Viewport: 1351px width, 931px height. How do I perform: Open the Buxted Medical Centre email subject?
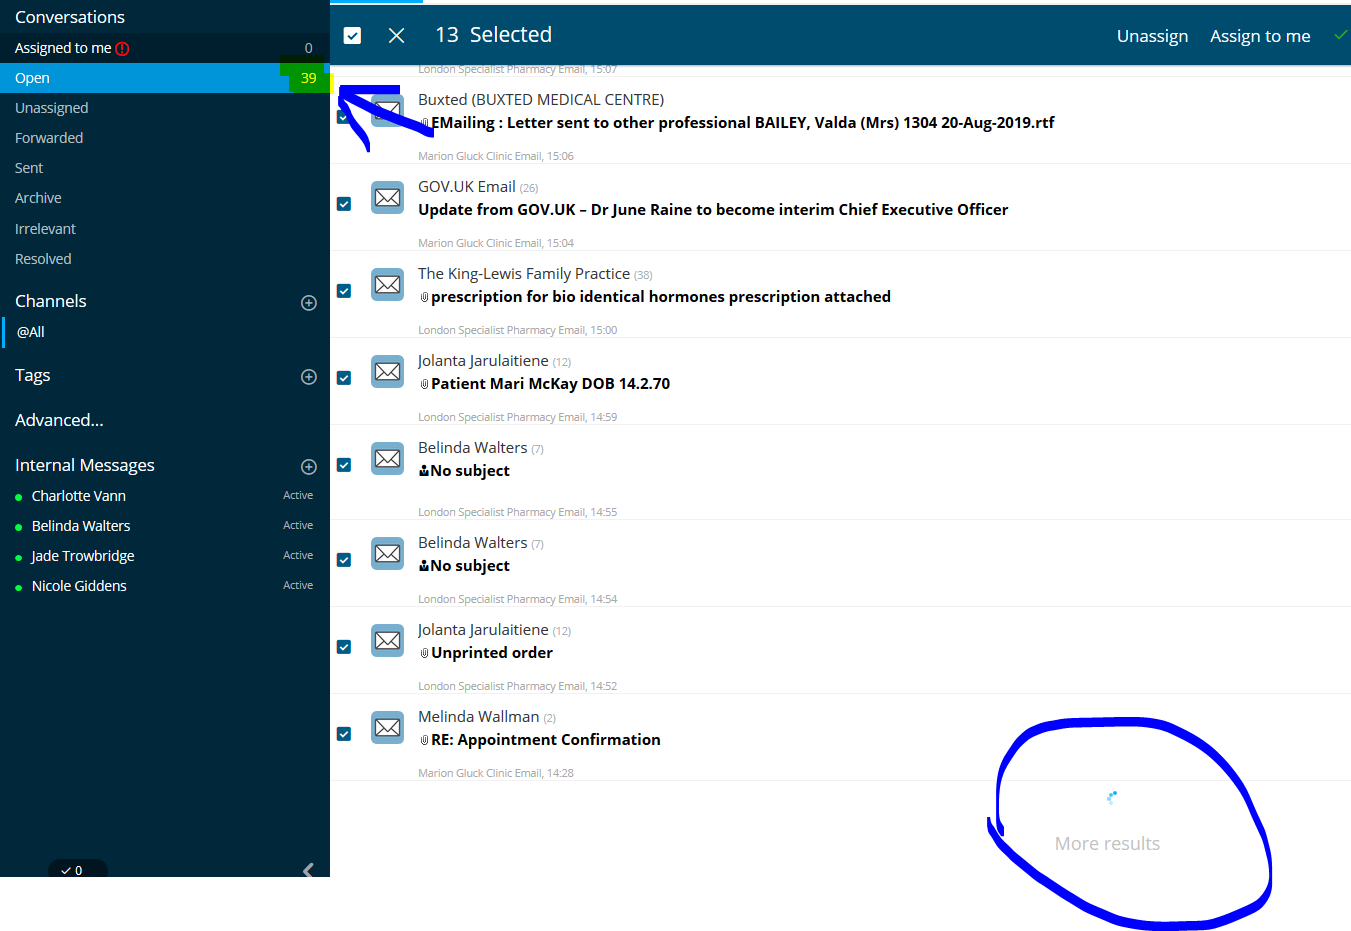coord(742,123)
